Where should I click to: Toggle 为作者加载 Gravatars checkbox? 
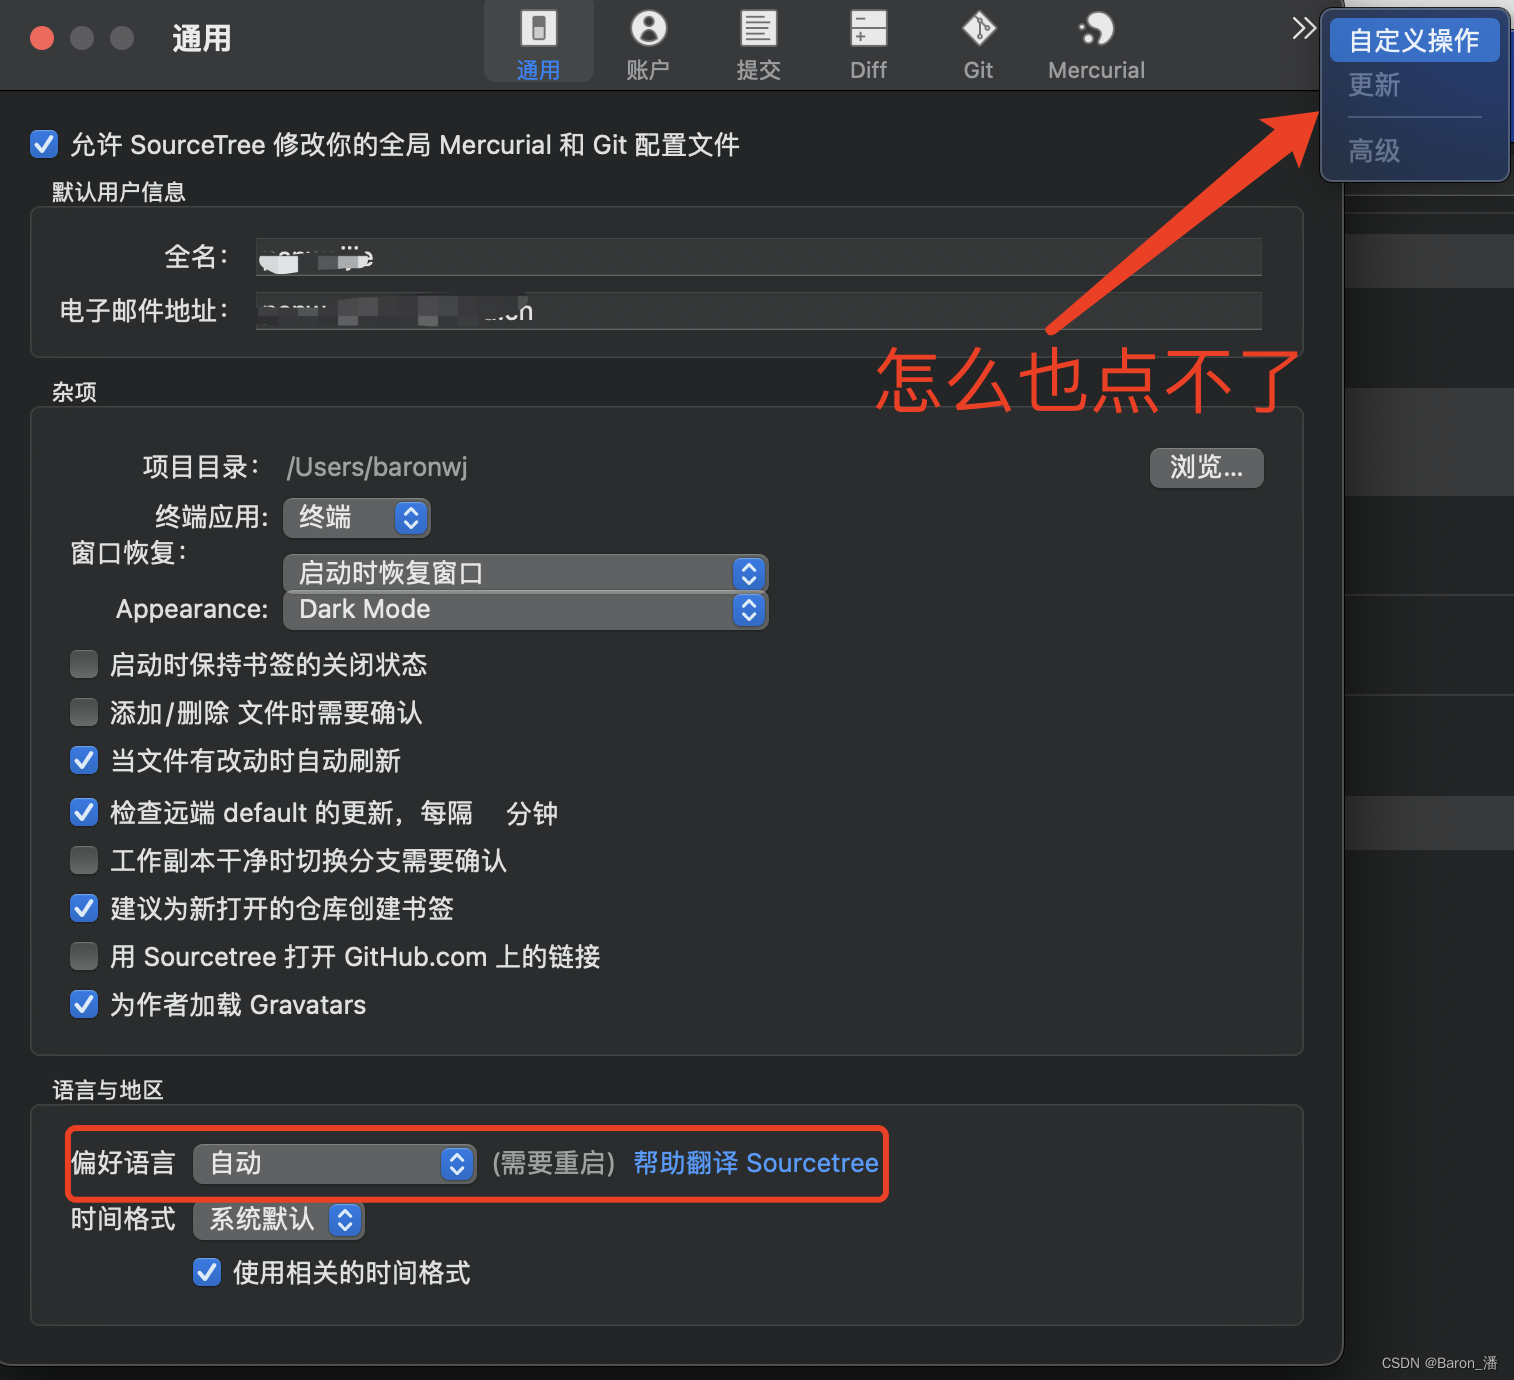point(84,1004)
